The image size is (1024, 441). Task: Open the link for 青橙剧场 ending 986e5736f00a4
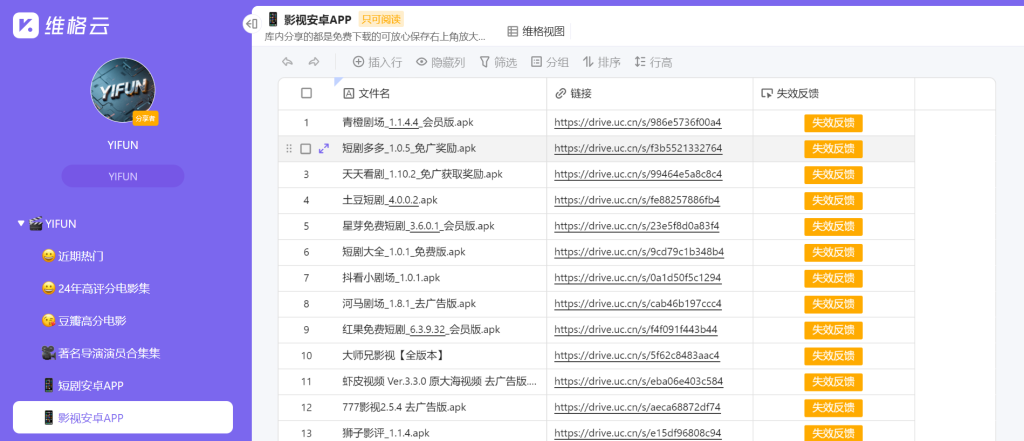point(637,123)
